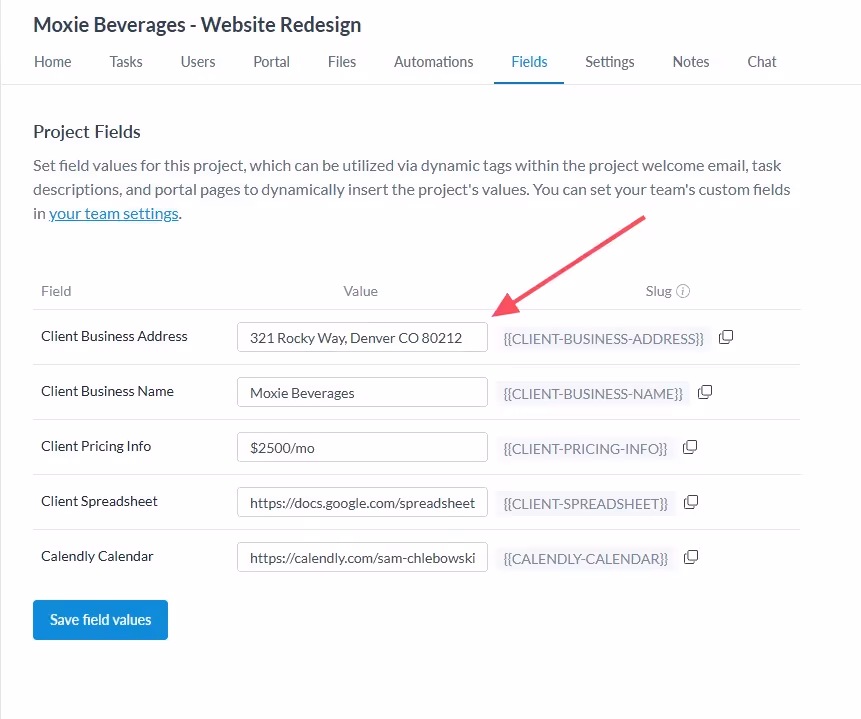Image resolution: width=861 pixels, height=719 pixels.
Task: Open the Chat tab
Action: [762, 62]
